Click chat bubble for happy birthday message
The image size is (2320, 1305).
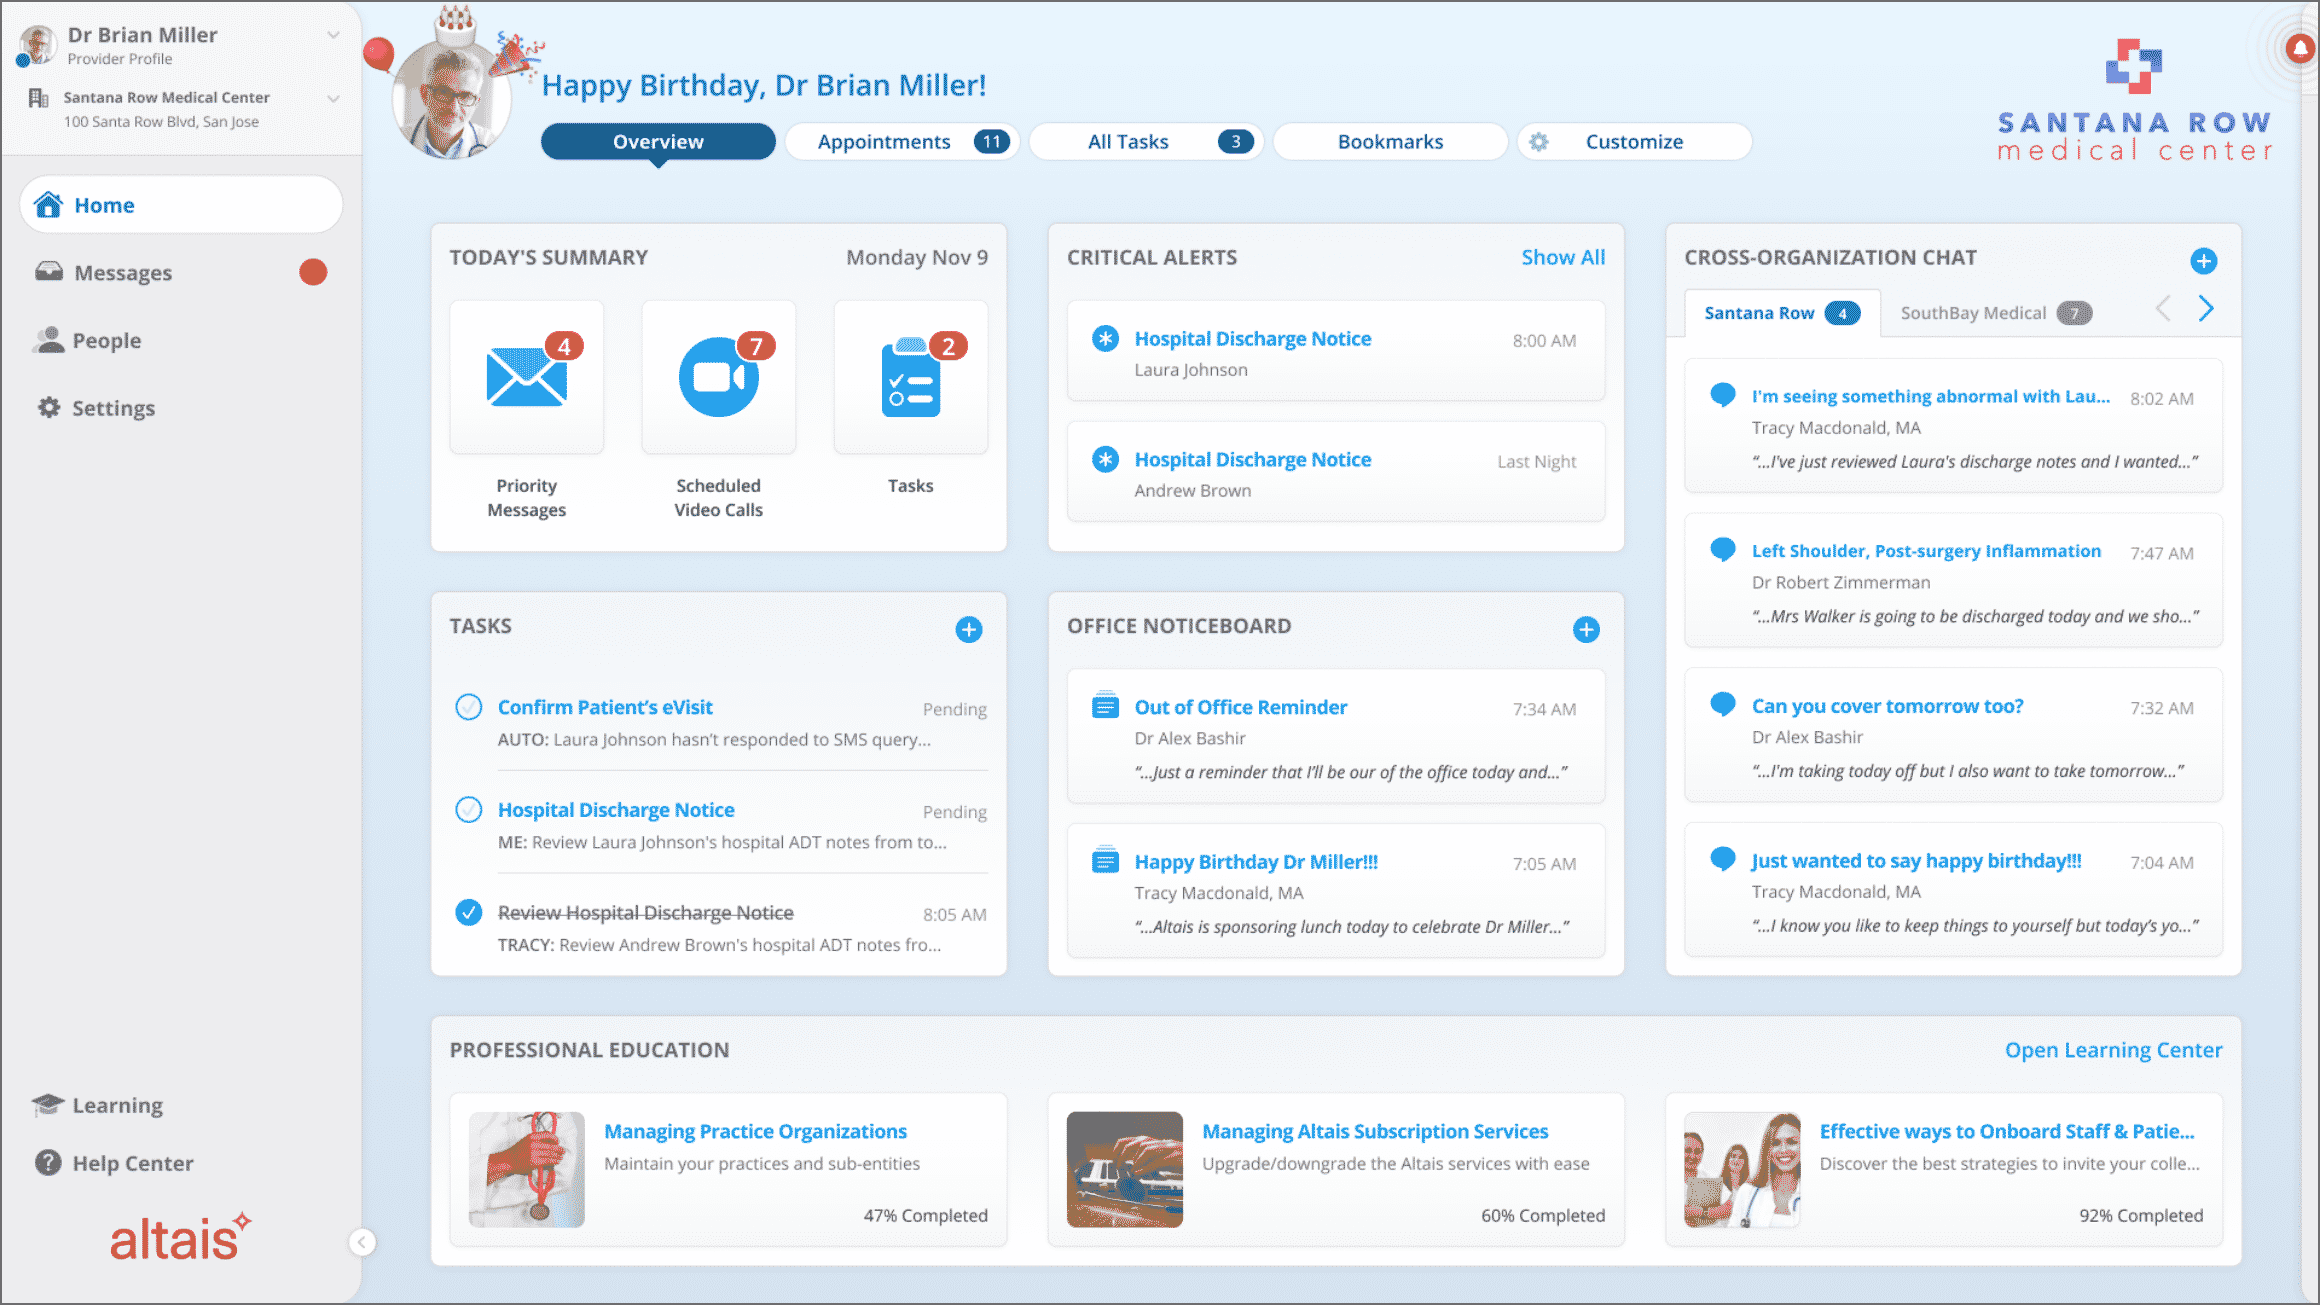1723,860
